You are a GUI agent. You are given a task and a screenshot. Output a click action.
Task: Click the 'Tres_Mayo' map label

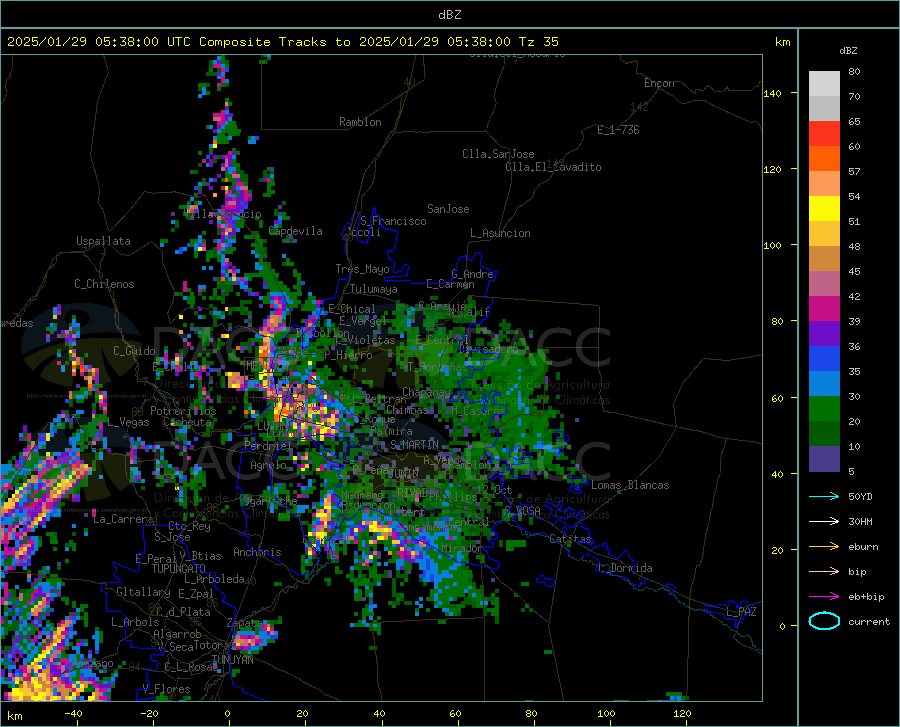(x=362, y=269)
